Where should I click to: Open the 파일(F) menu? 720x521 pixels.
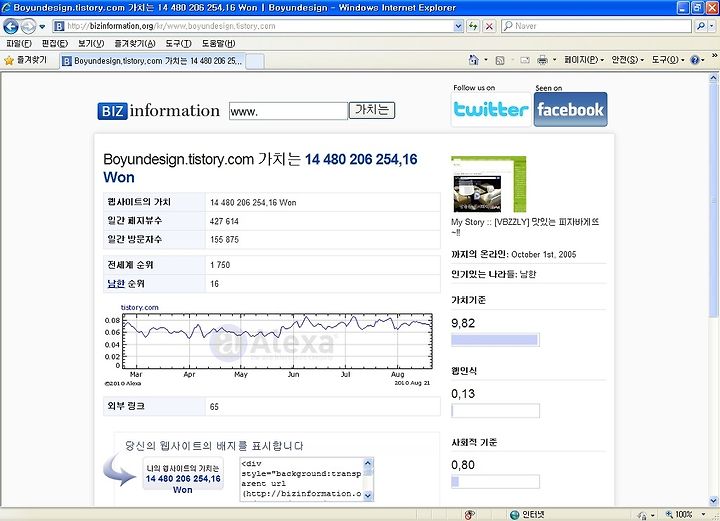click(19, 44)
